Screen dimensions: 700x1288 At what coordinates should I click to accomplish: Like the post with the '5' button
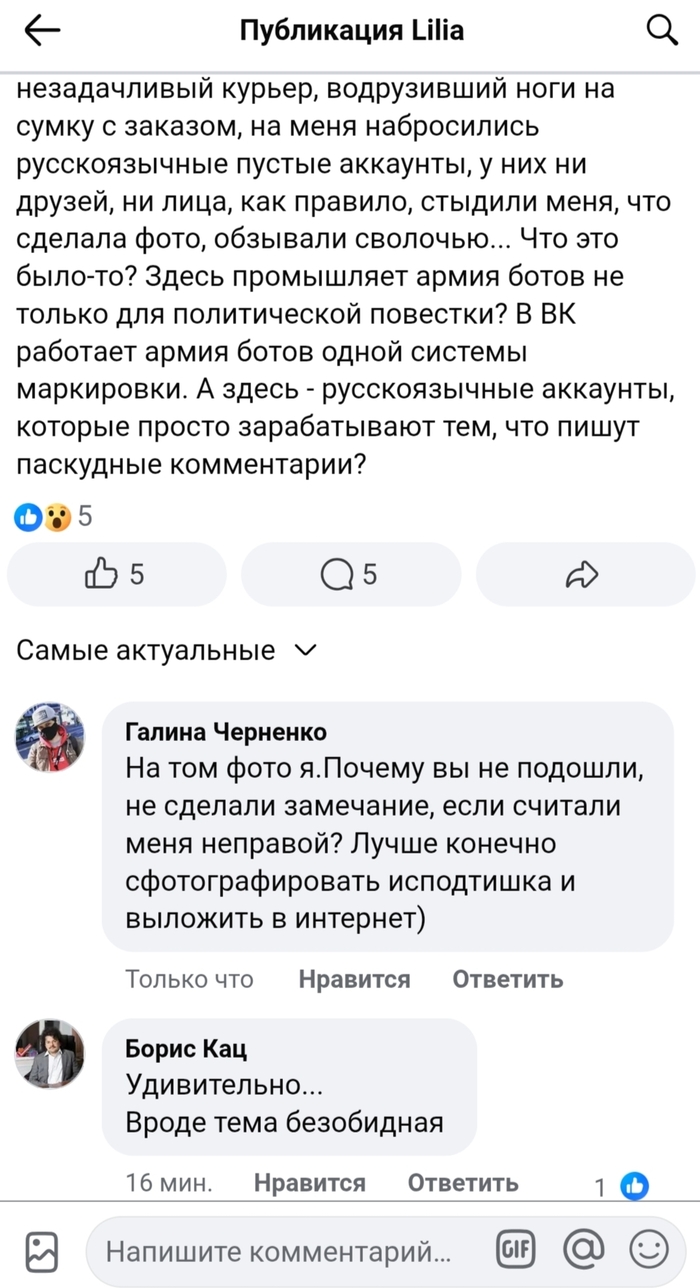(x=116, y=574)
